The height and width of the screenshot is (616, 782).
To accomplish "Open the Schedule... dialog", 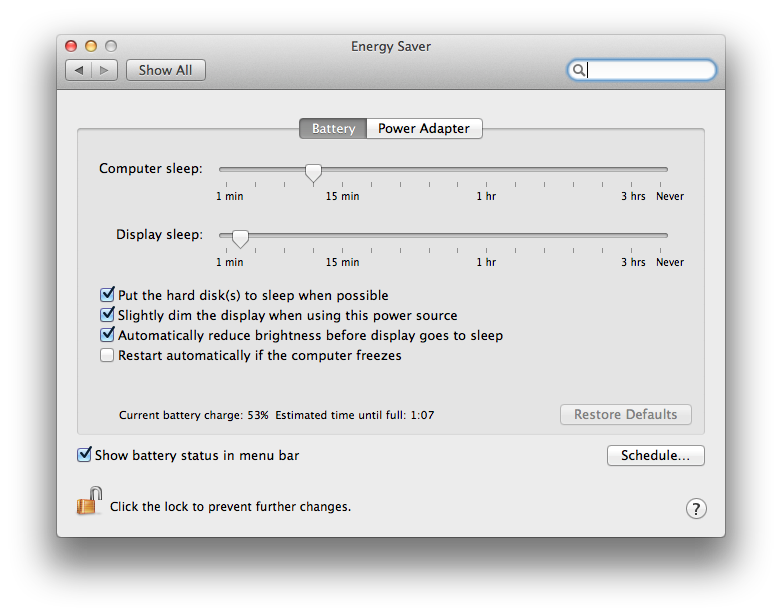I will [x=655, y=455].
